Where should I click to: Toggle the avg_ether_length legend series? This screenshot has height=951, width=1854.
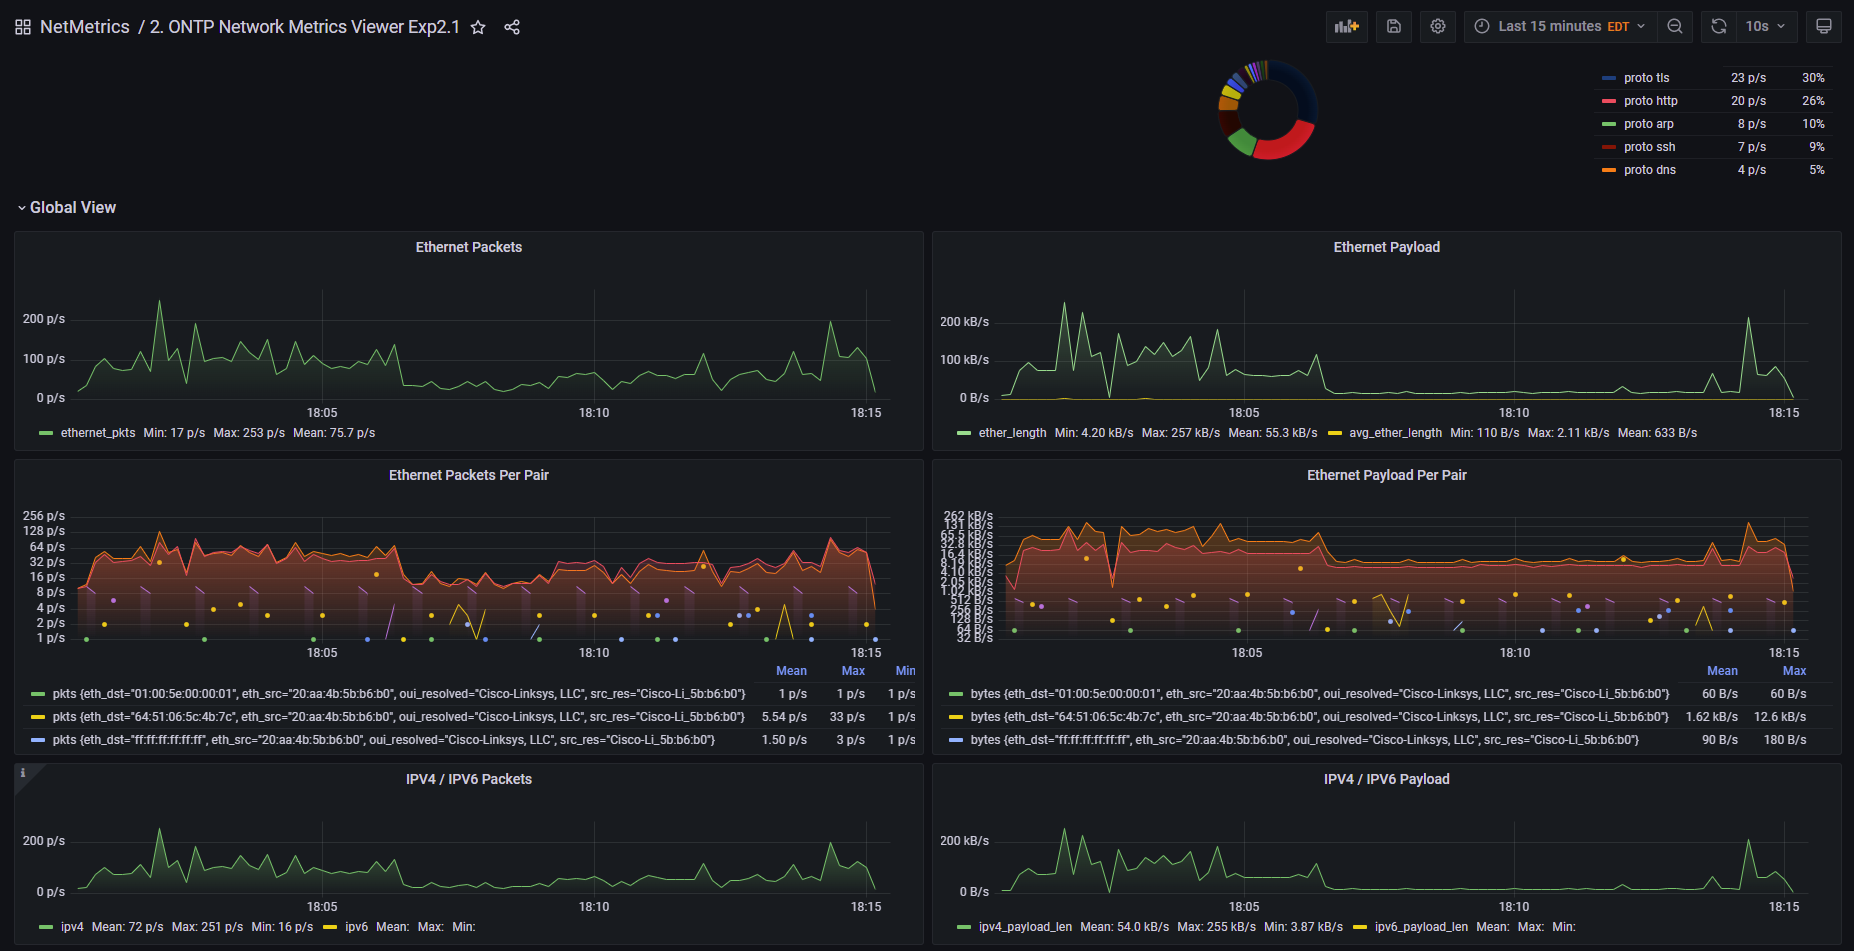click(1395, 433)
